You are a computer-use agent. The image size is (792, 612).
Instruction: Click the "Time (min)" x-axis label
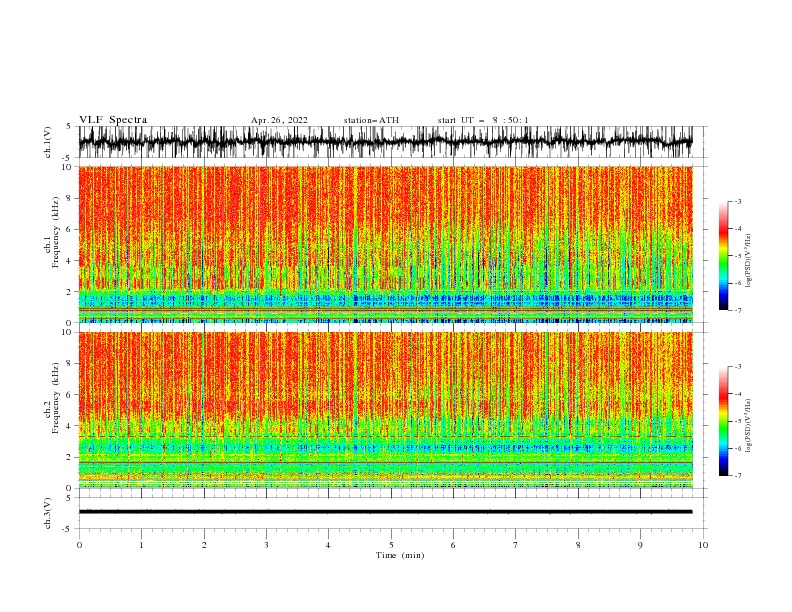(400, 555)
